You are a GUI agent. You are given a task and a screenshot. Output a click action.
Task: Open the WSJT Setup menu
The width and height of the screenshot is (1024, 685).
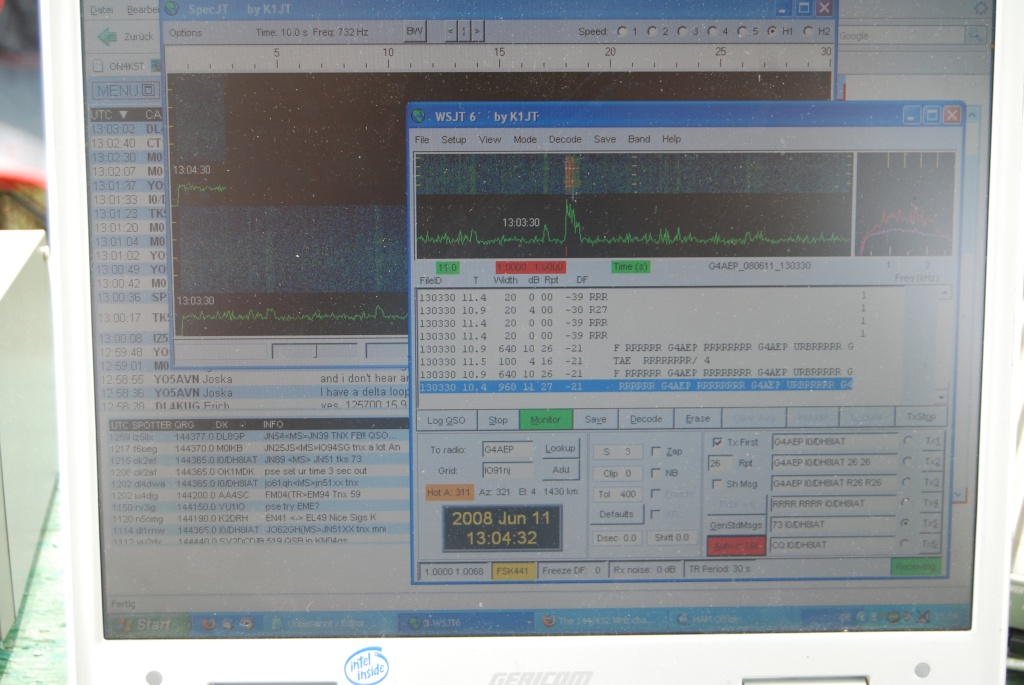pos(453,140)
